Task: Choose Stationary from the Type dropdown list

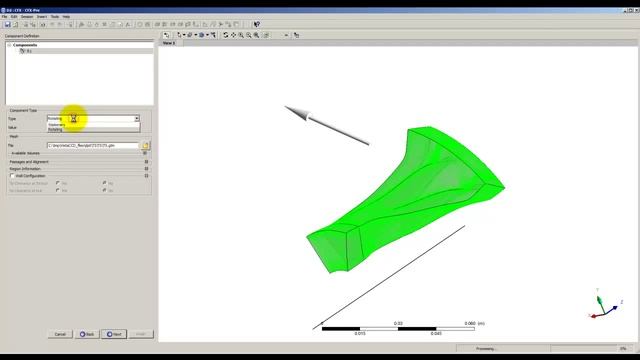Action: 93,124
